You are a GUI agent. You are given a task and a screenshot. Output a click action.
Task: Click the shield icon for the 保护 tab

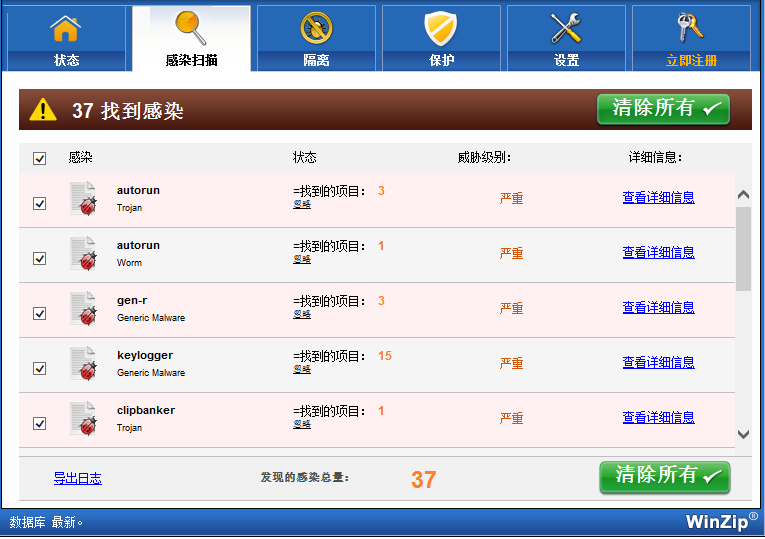tap(441, 28)
